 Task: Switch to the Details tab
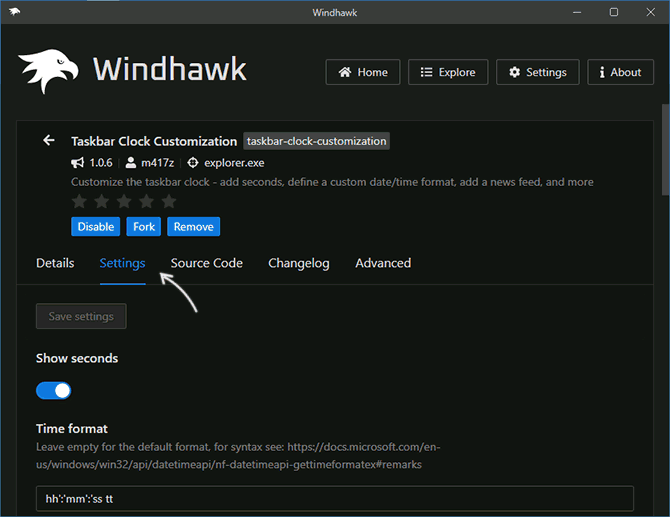pyautogui.click(x=55, y=263)
